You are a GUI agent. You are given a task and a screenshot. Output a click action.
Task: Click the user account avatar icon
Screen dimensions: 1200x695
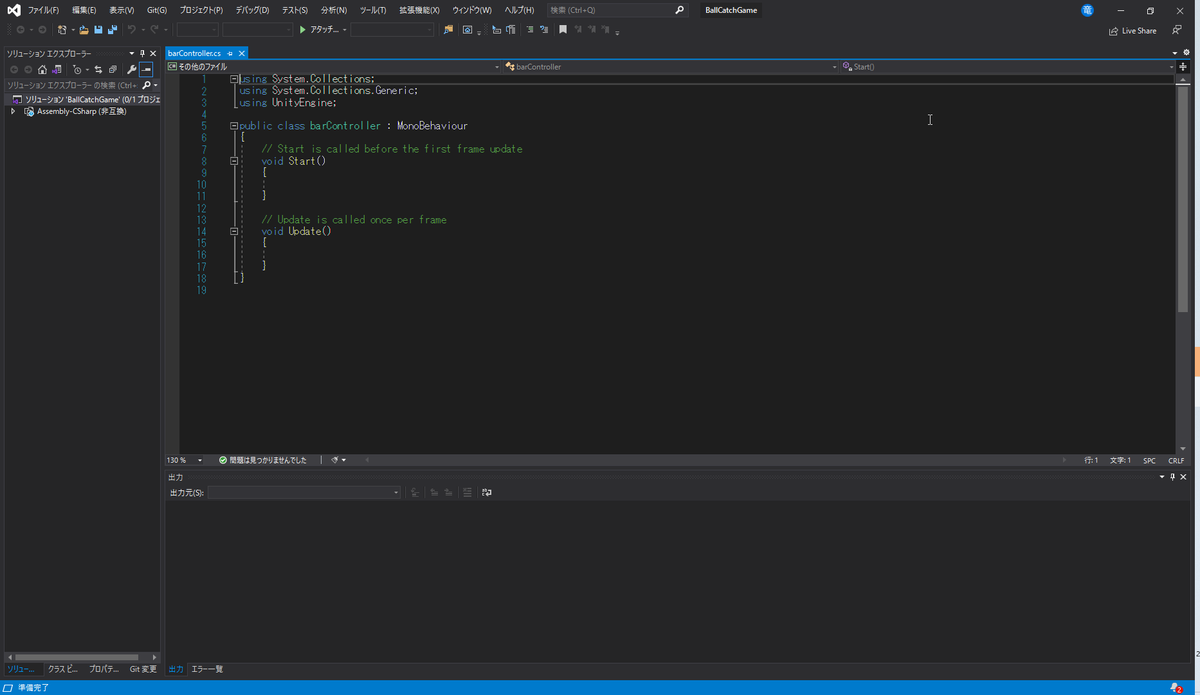pyautogui.click(x=1087, y=10)
